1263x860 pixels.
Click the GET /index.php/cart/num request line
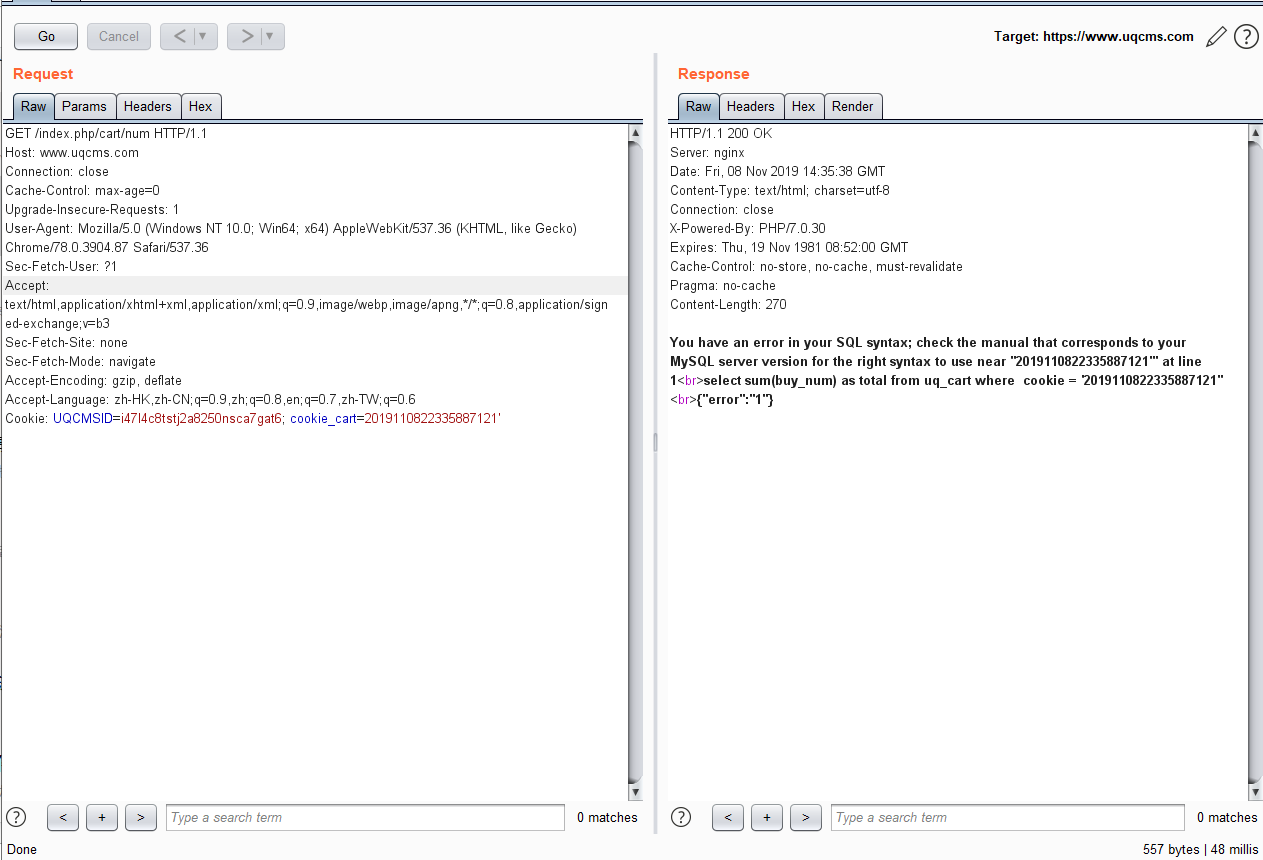(106, 133)
